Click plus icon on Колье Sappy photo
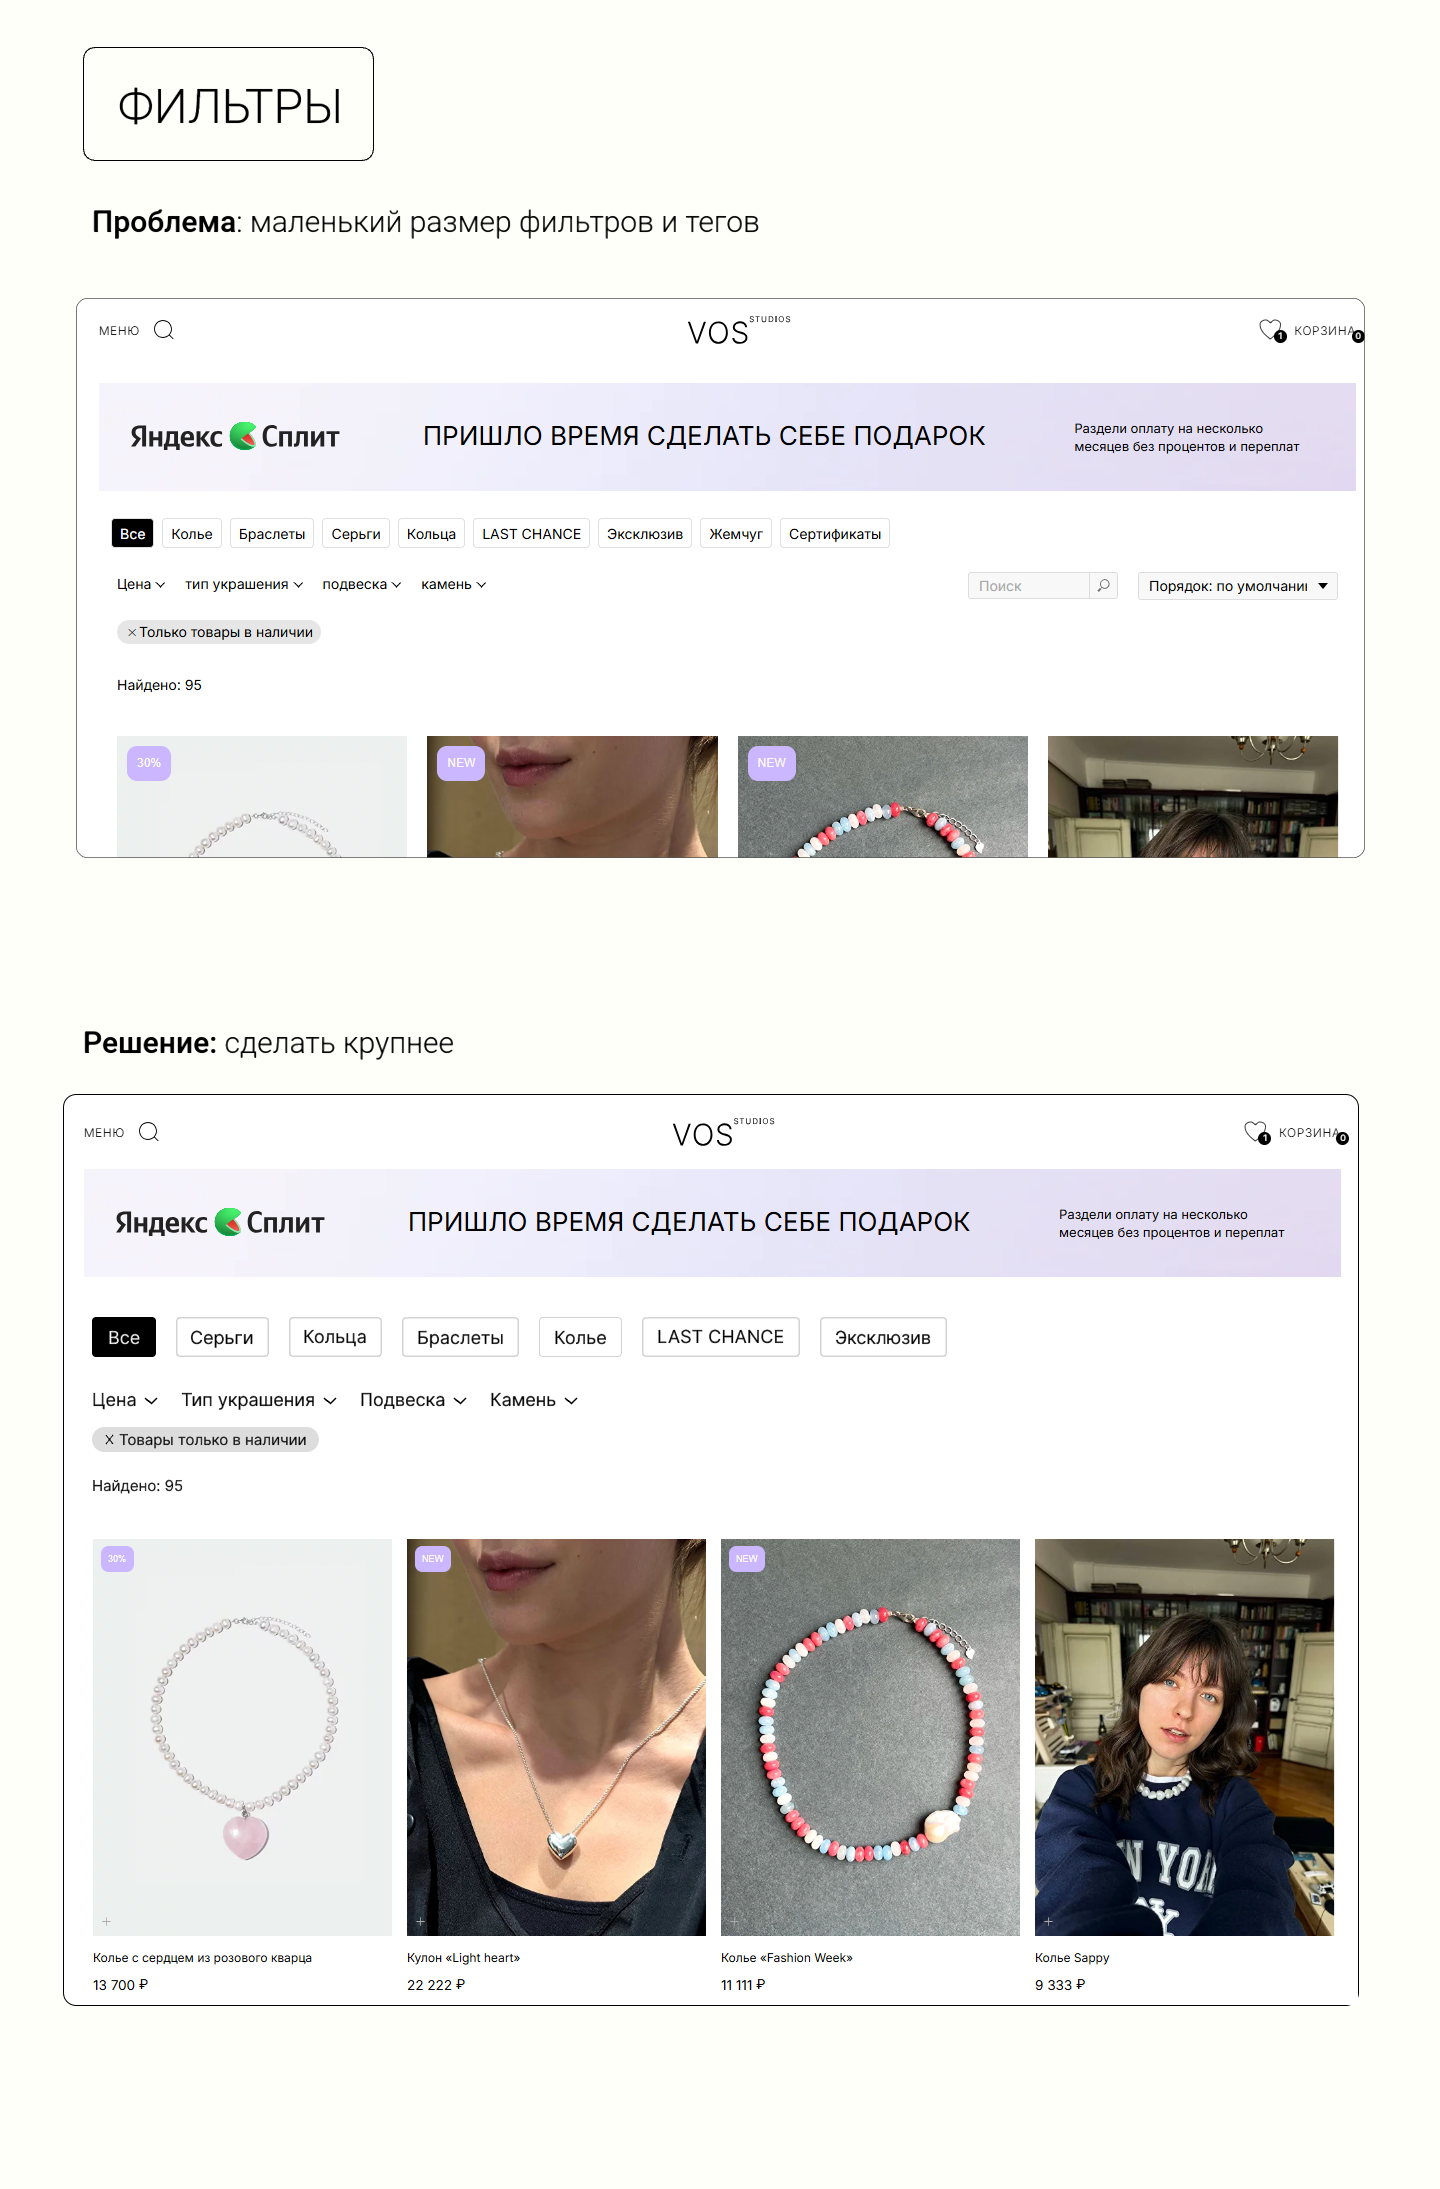This screenshot has height=2189, width=1440. tap(1048, 1921)
